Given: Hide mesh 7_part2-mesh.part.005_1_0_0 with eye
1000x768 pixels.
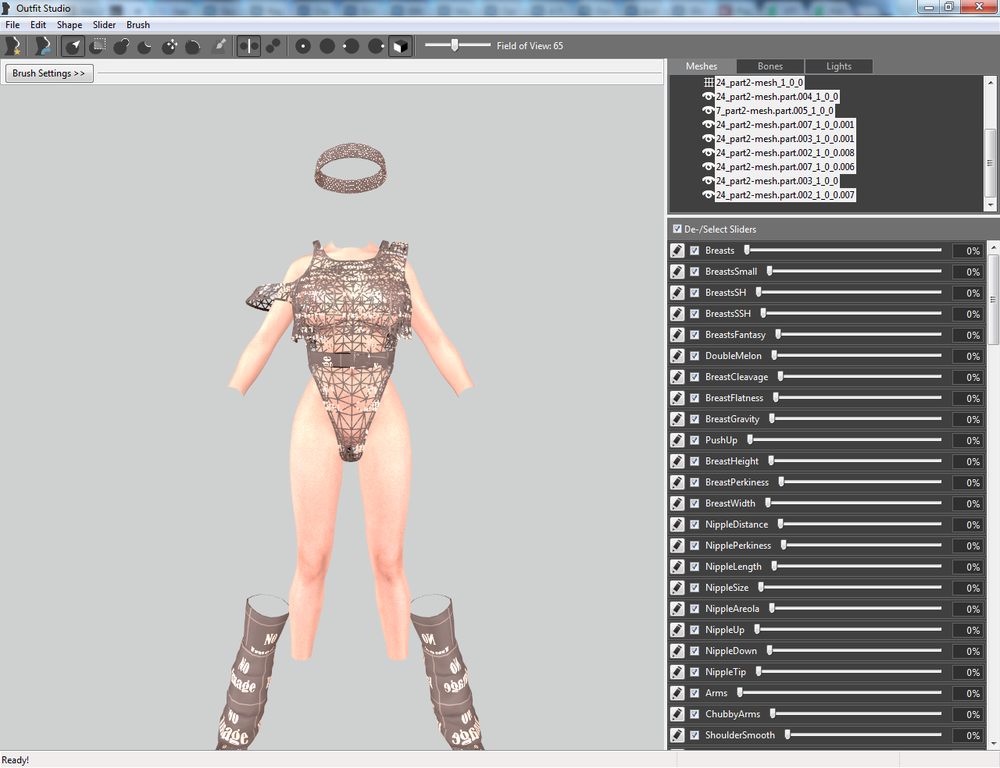Looking at the screenshot, I should click(x=708, y=110).
